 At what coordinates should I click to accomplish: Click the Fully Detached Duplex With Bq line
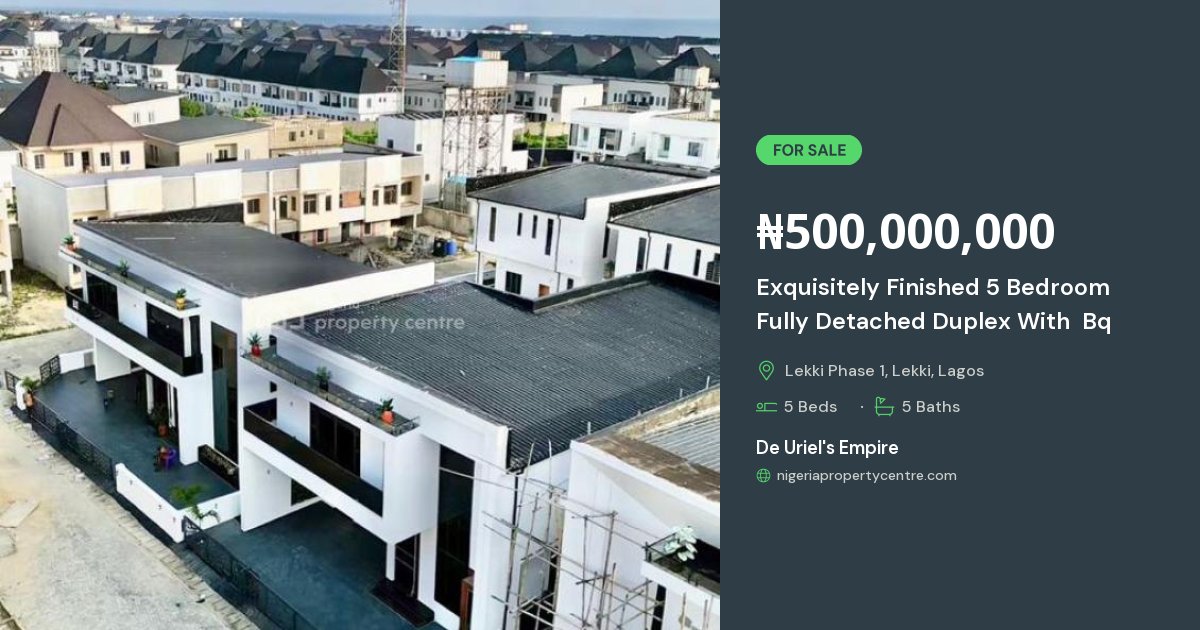click(933, 322)
